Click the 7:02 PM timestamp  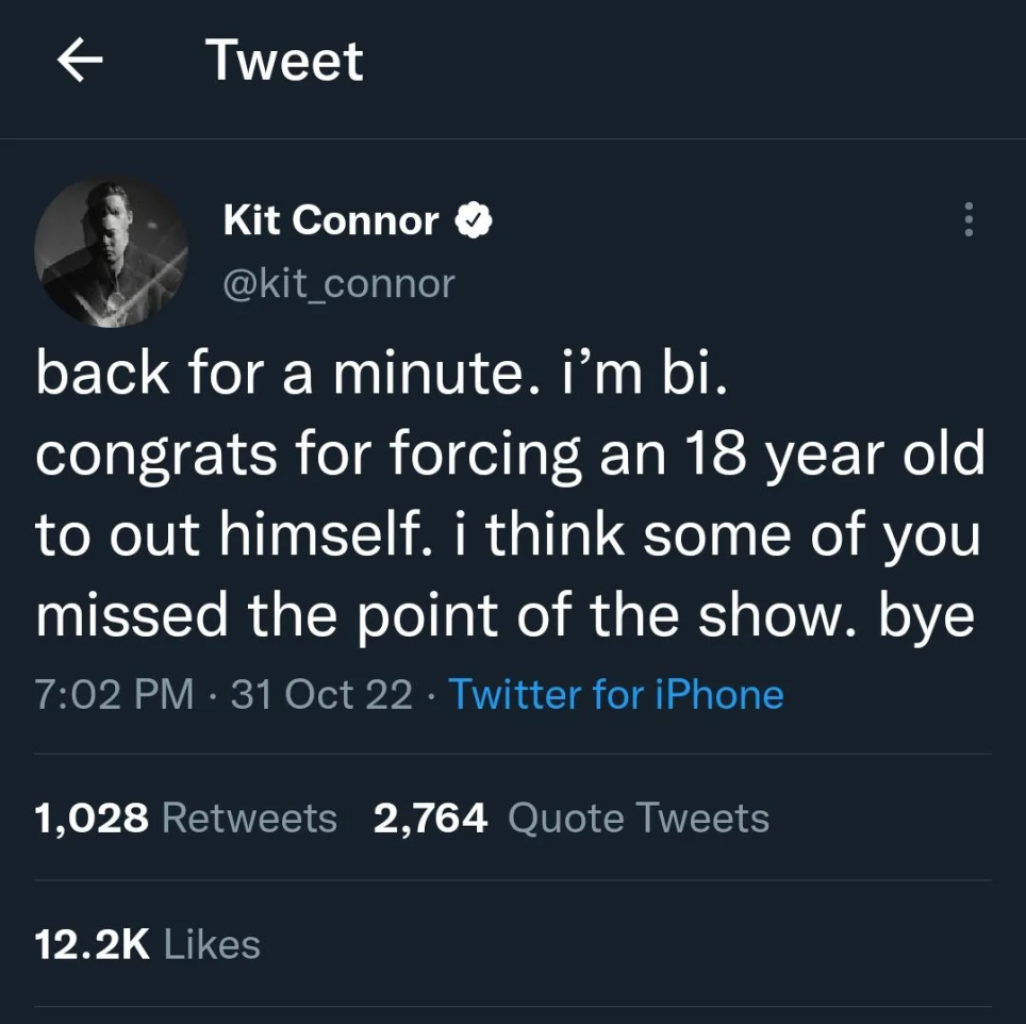pyautogui.click(x=115, y=694)
